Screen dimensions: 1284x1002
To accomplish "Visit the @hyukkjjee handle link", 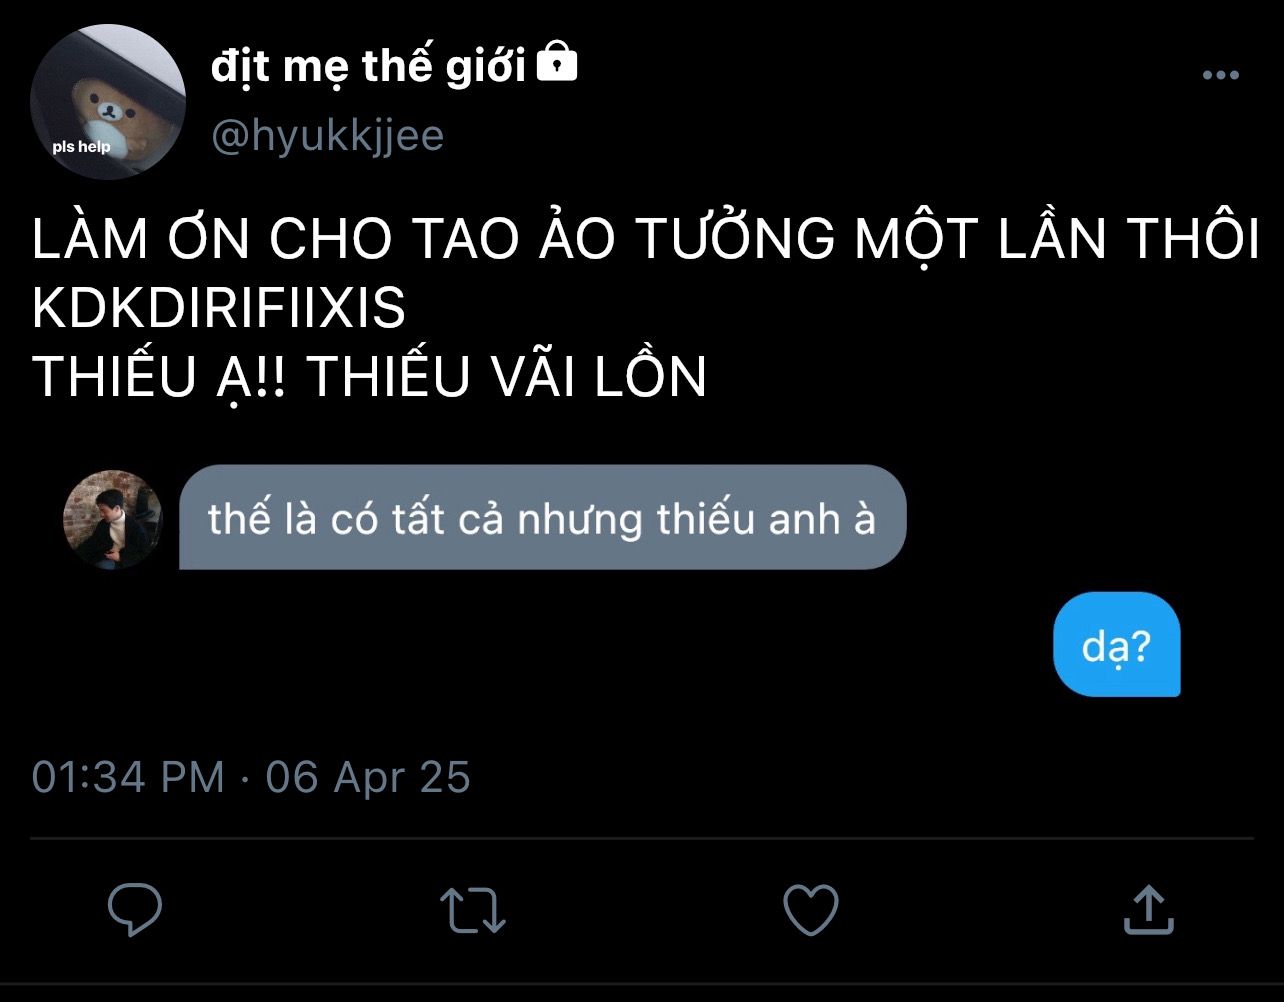I will pyautogui.click(x=327, y=136).
